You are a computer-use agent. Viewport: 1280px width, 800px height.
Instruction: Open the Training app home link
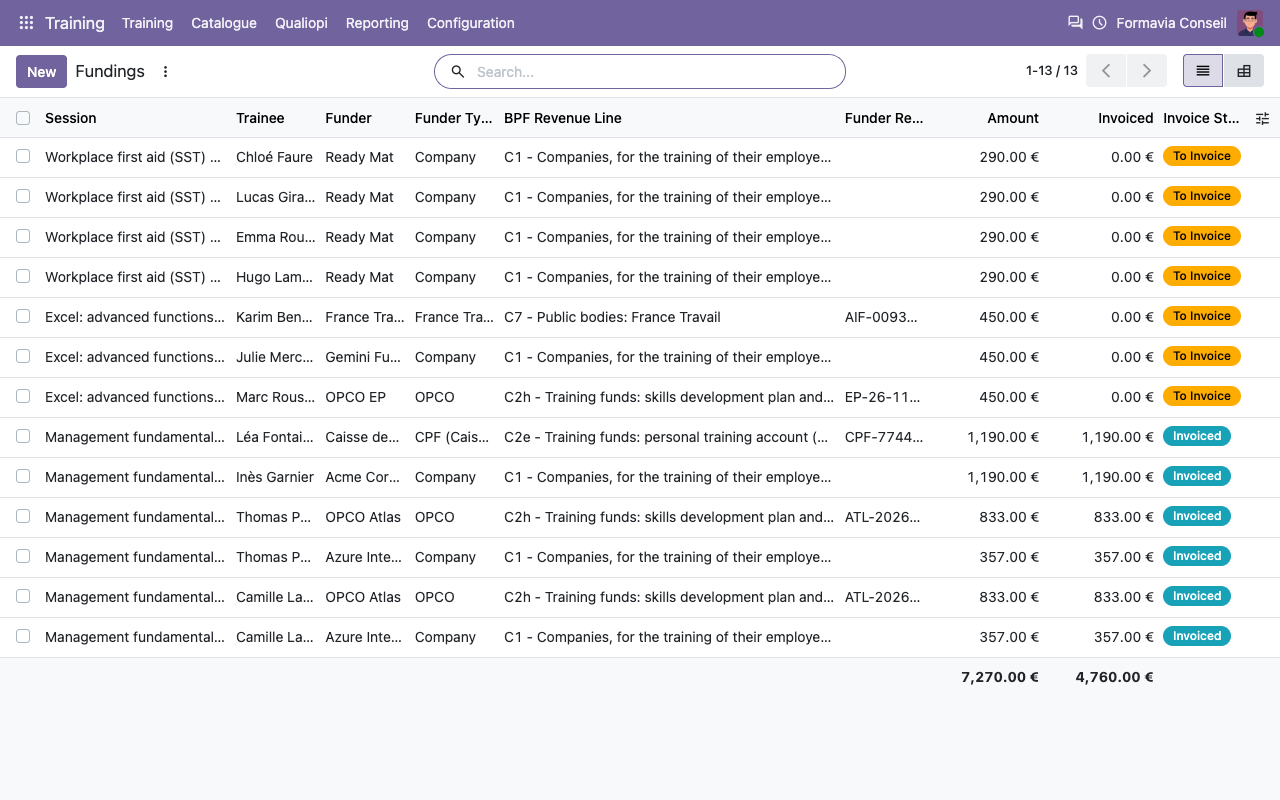(x=75, y=23)
